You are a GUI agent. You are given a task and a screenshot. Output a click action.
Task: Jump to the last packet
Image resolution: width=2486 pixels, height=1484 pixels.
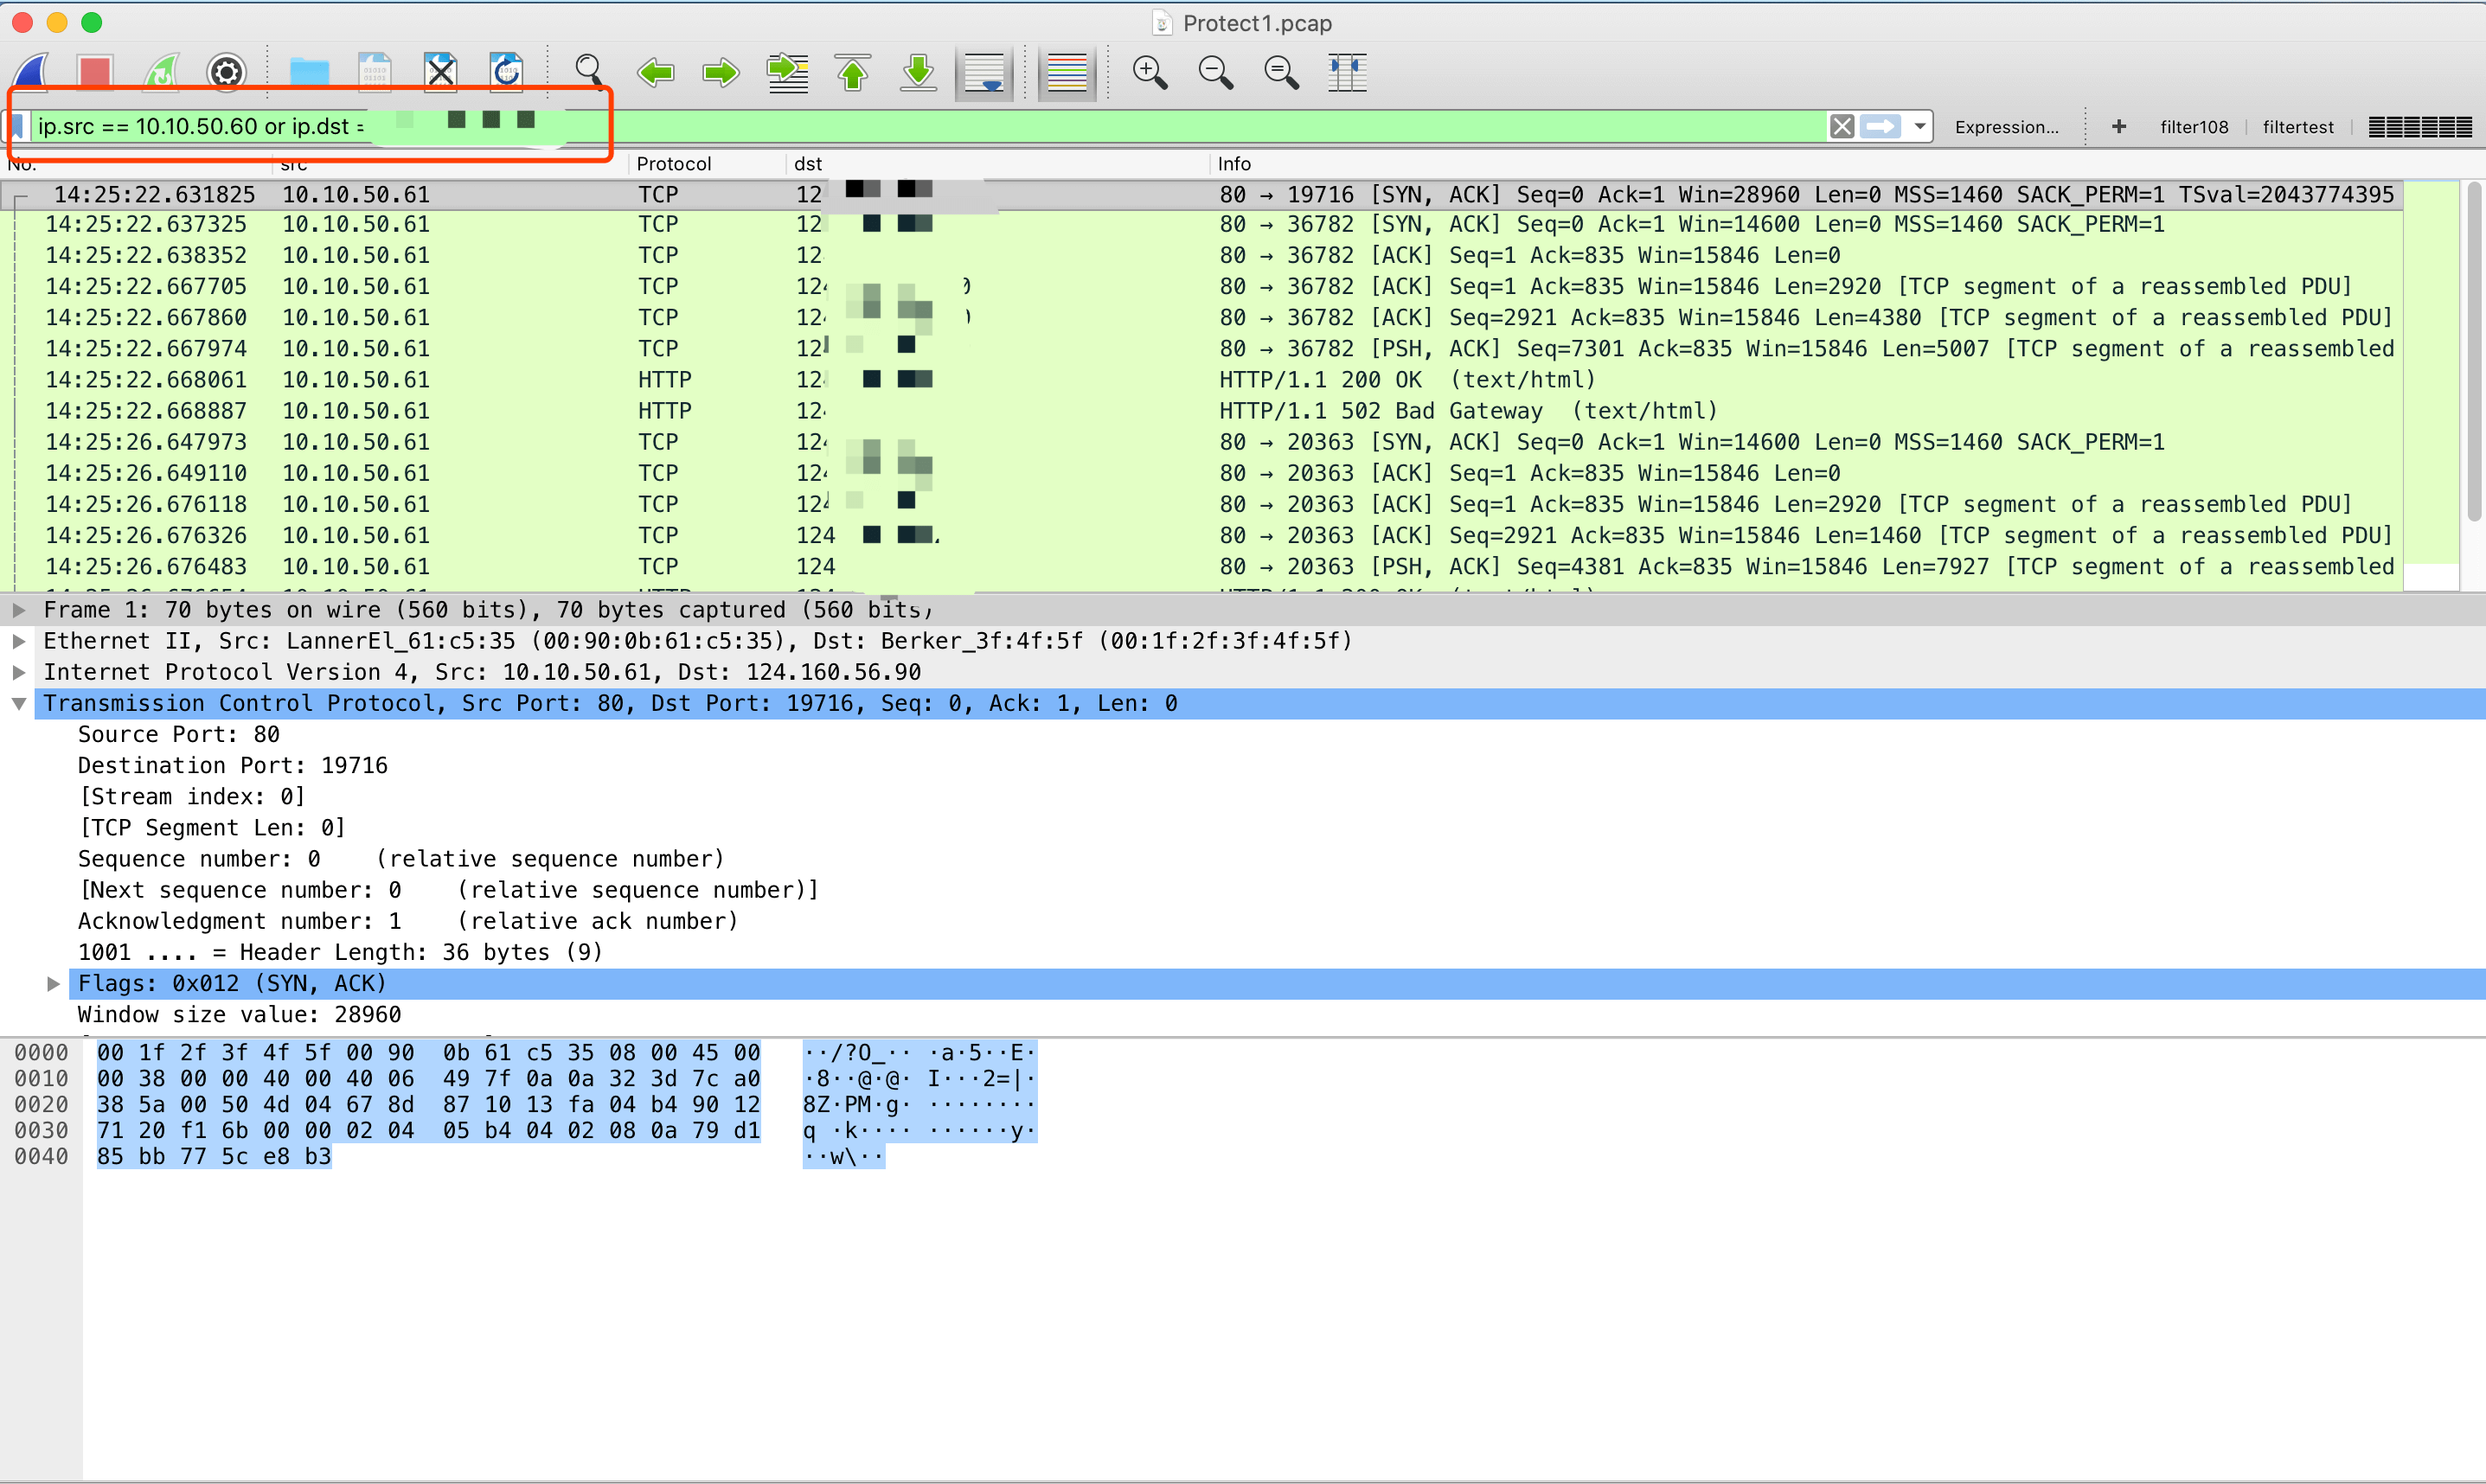[x=918, y=72]
